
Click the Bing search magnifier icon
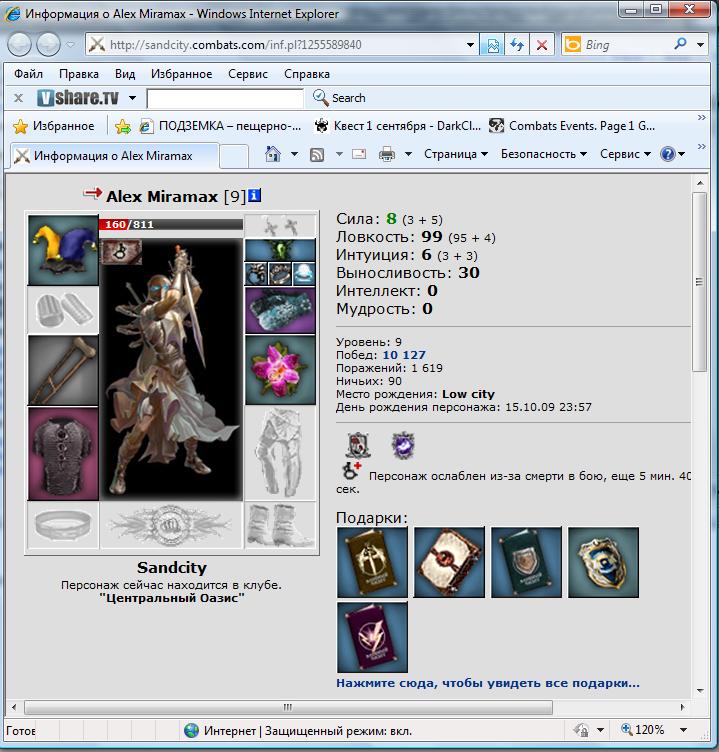(x=680, y=45)
